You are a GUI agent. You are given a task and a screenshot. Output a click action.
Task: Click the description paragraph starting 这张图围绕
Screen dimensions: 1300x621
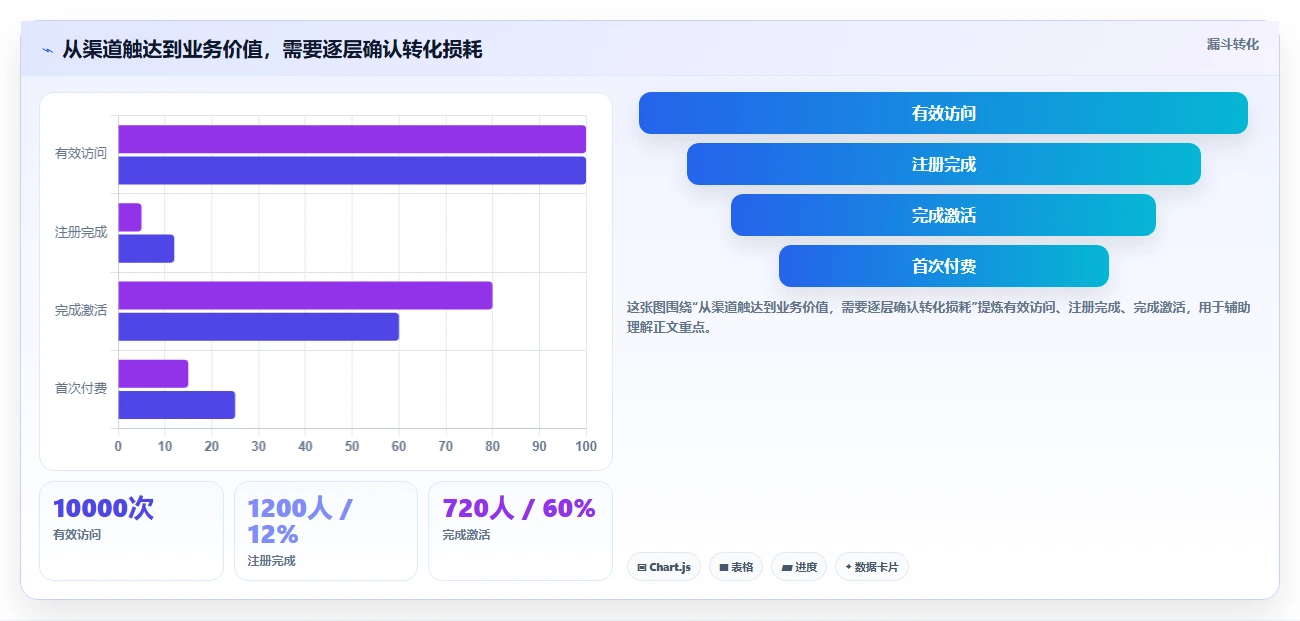coord(938,317)
